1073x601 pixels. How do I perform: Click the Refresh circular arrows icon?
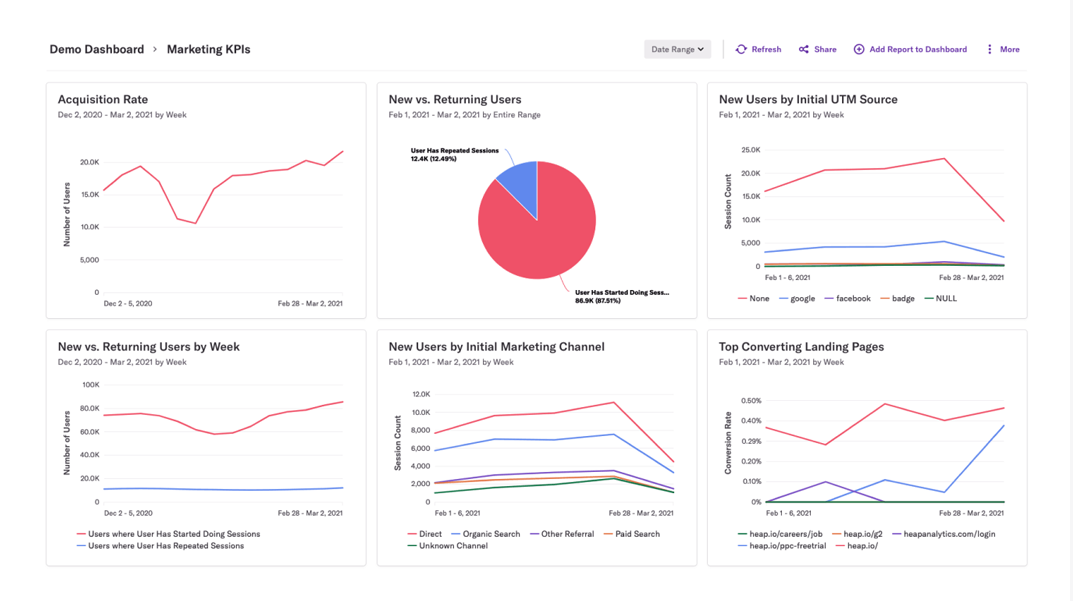click(741, 49)
